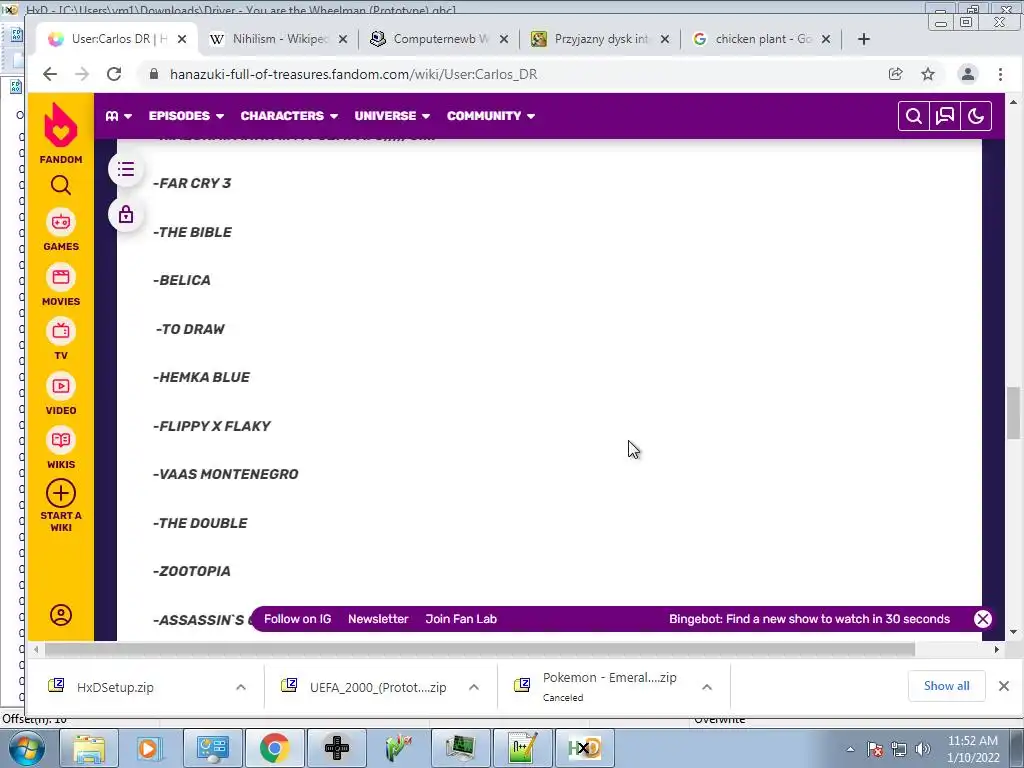This screenshot has width=1024, height=768.
Task: Close the Bingebot banner
Action: click(983, 619)
